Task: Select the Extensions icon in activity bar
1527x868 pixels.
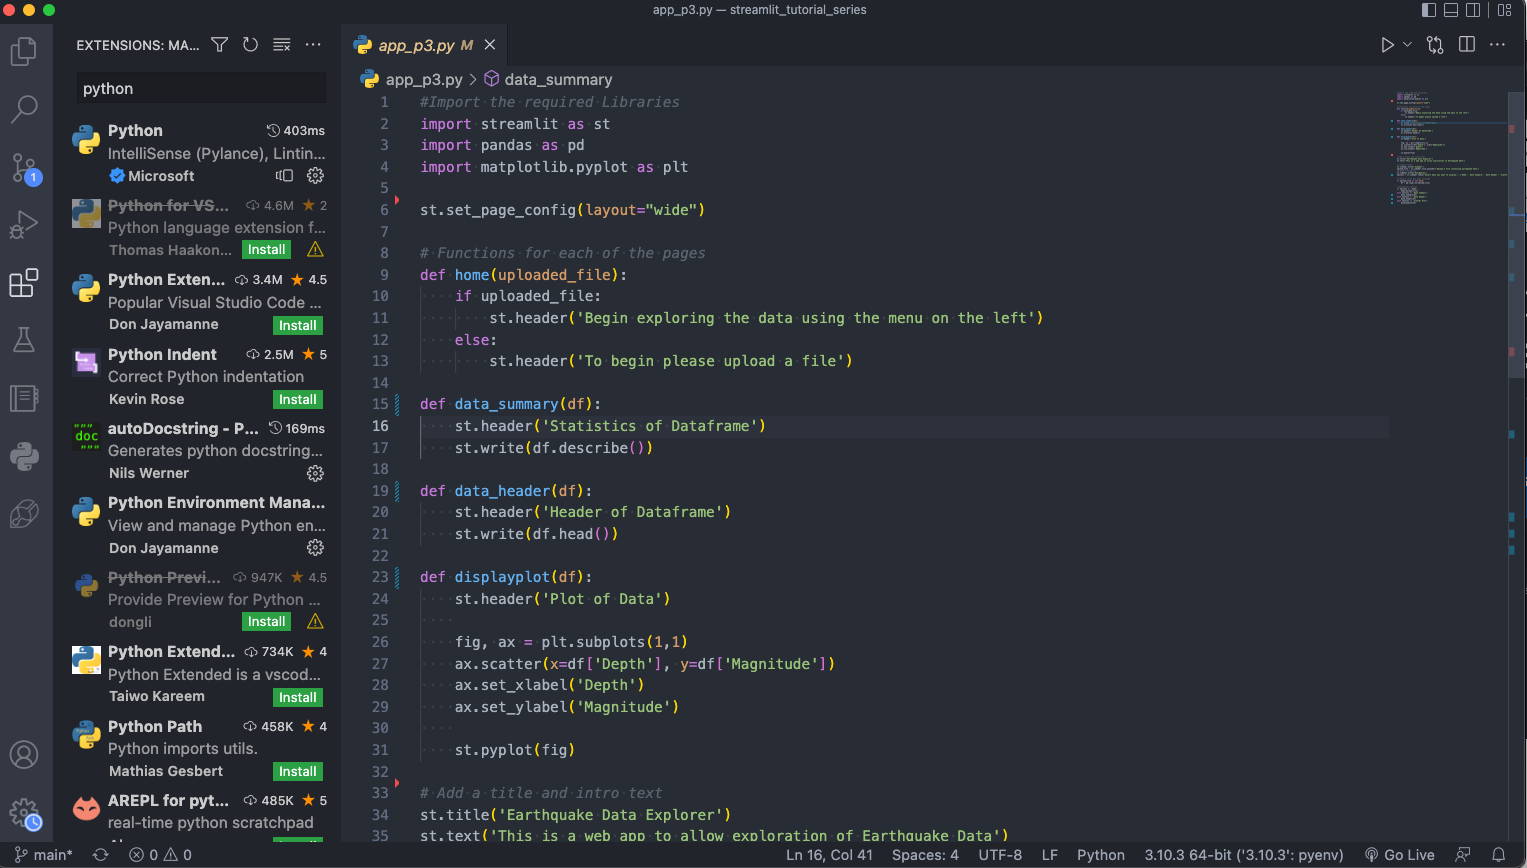Action: pyautogui.click(x=24, y=283)
